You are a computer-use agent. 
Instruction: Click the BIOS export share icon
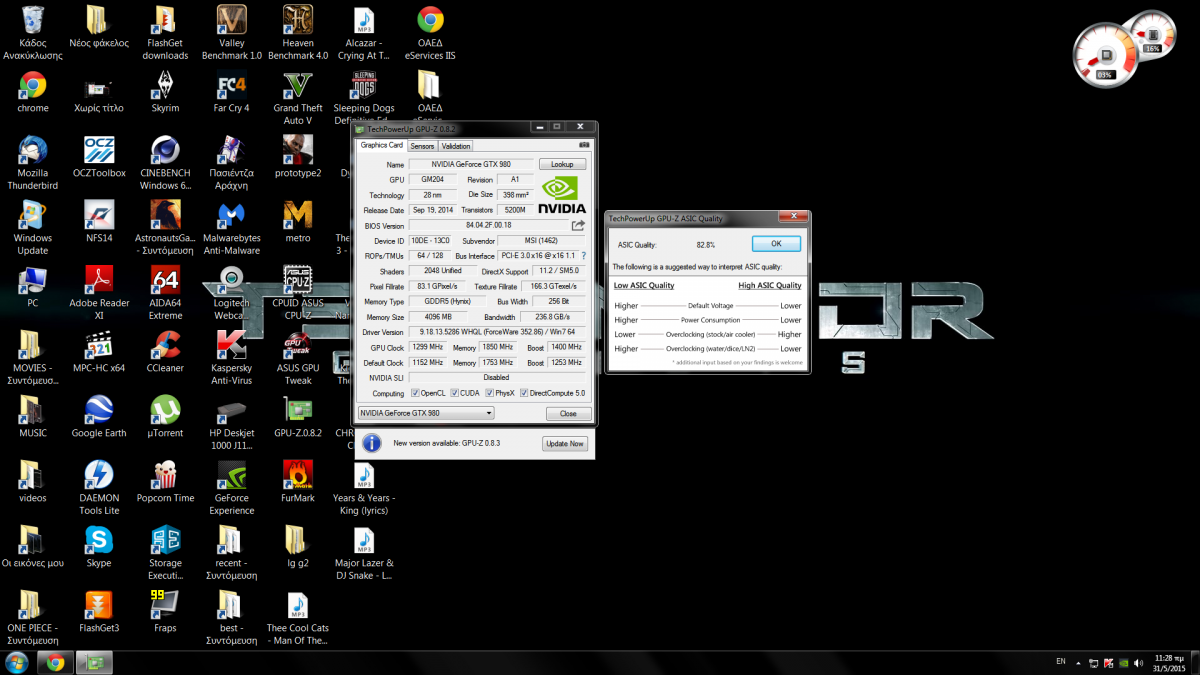(x=578, y=226)
